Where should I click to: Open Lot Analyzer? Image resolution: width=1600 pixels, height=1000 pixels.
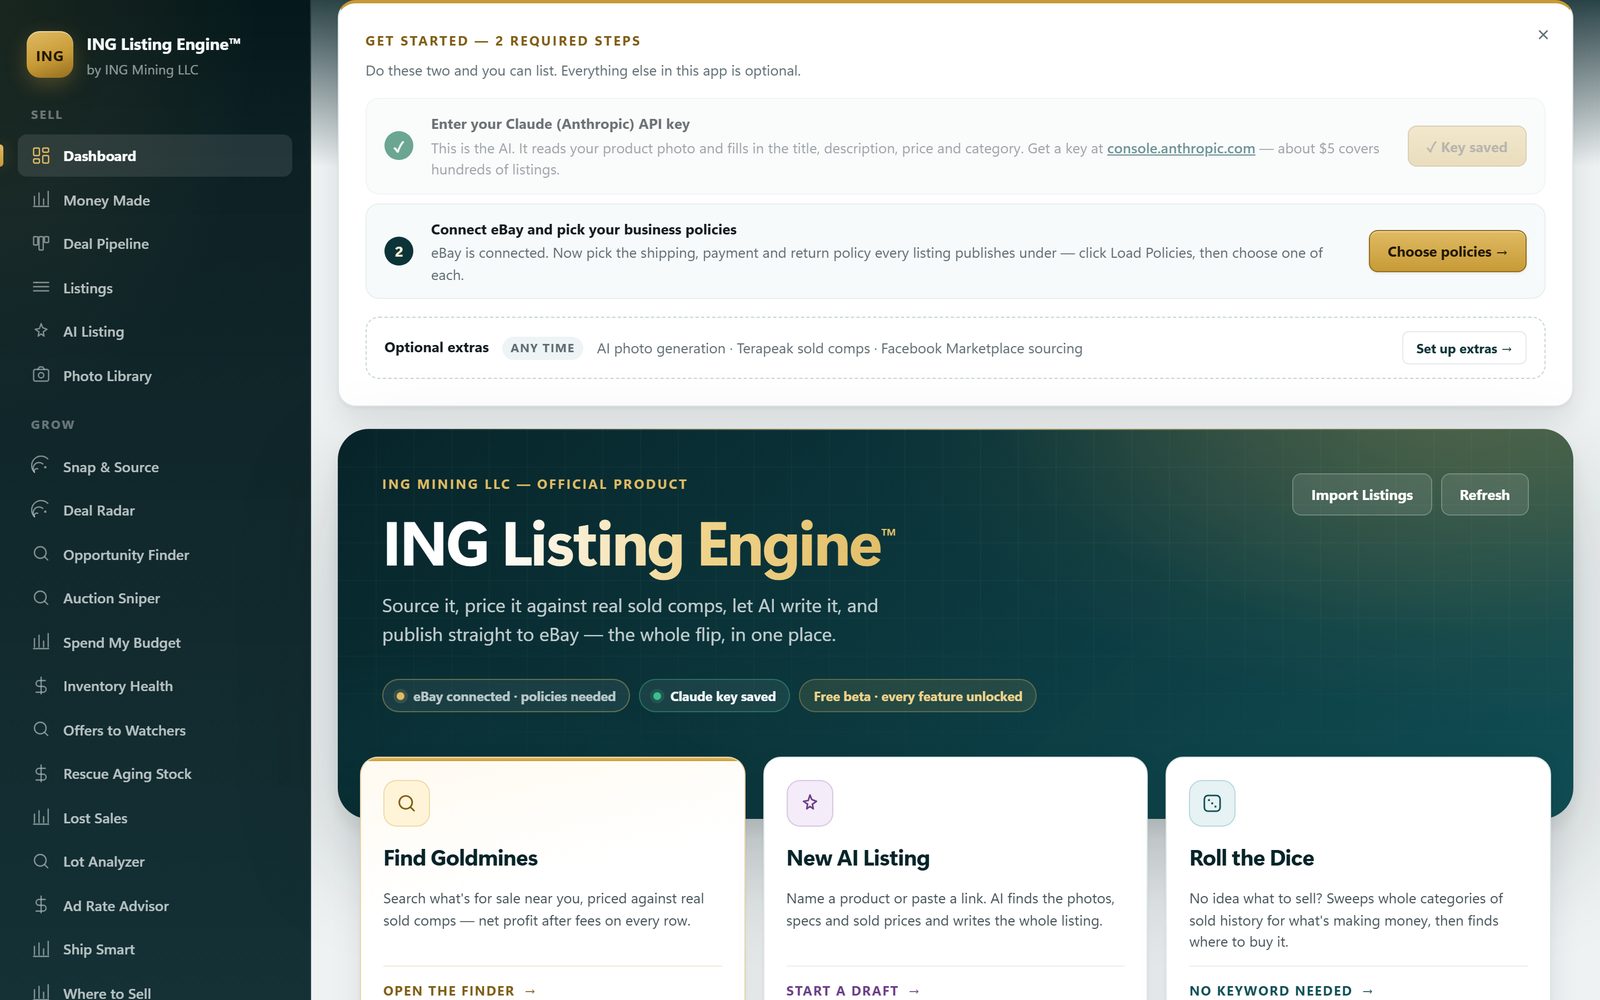click(x=155, y=862)
